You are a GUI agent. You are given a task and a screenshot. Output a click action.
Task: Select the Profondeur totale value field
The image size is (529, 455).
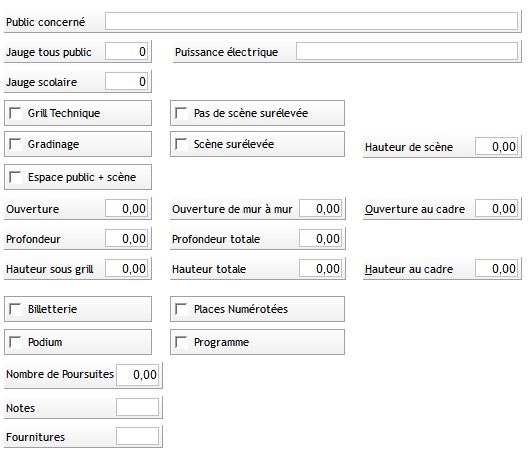[320, 238]
